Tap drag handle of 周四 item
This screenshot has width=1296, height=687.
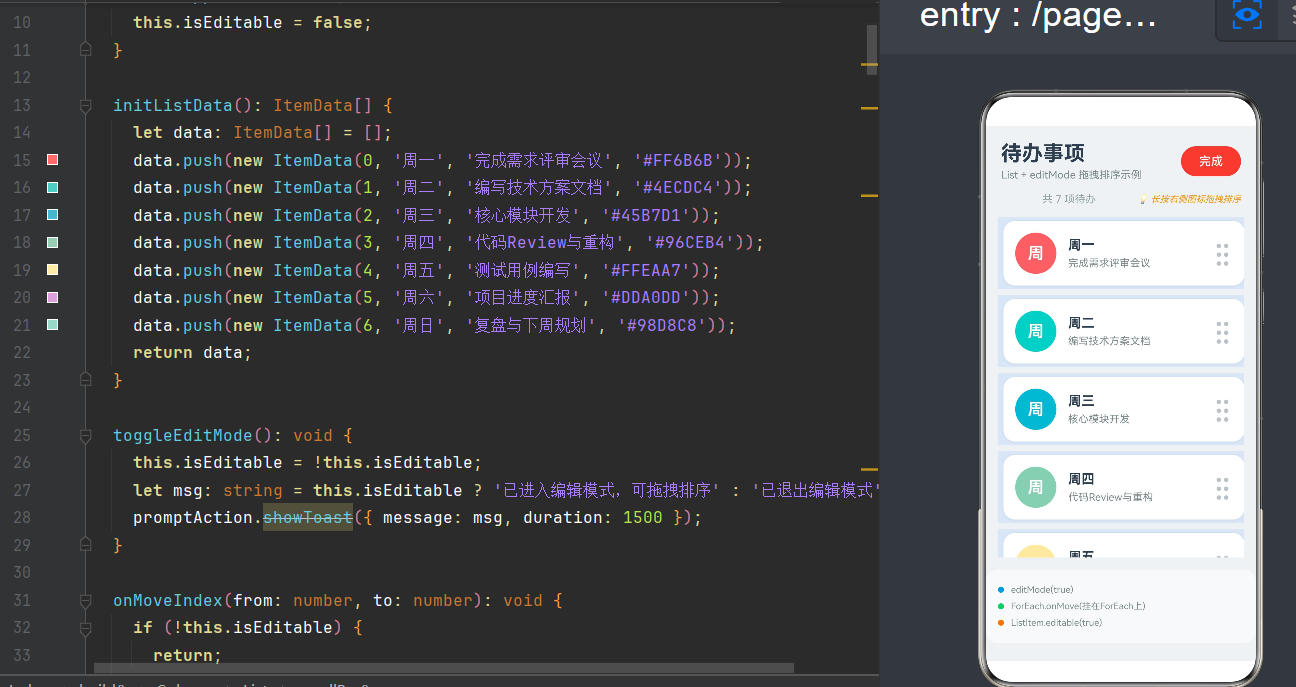coord(1222,488)
